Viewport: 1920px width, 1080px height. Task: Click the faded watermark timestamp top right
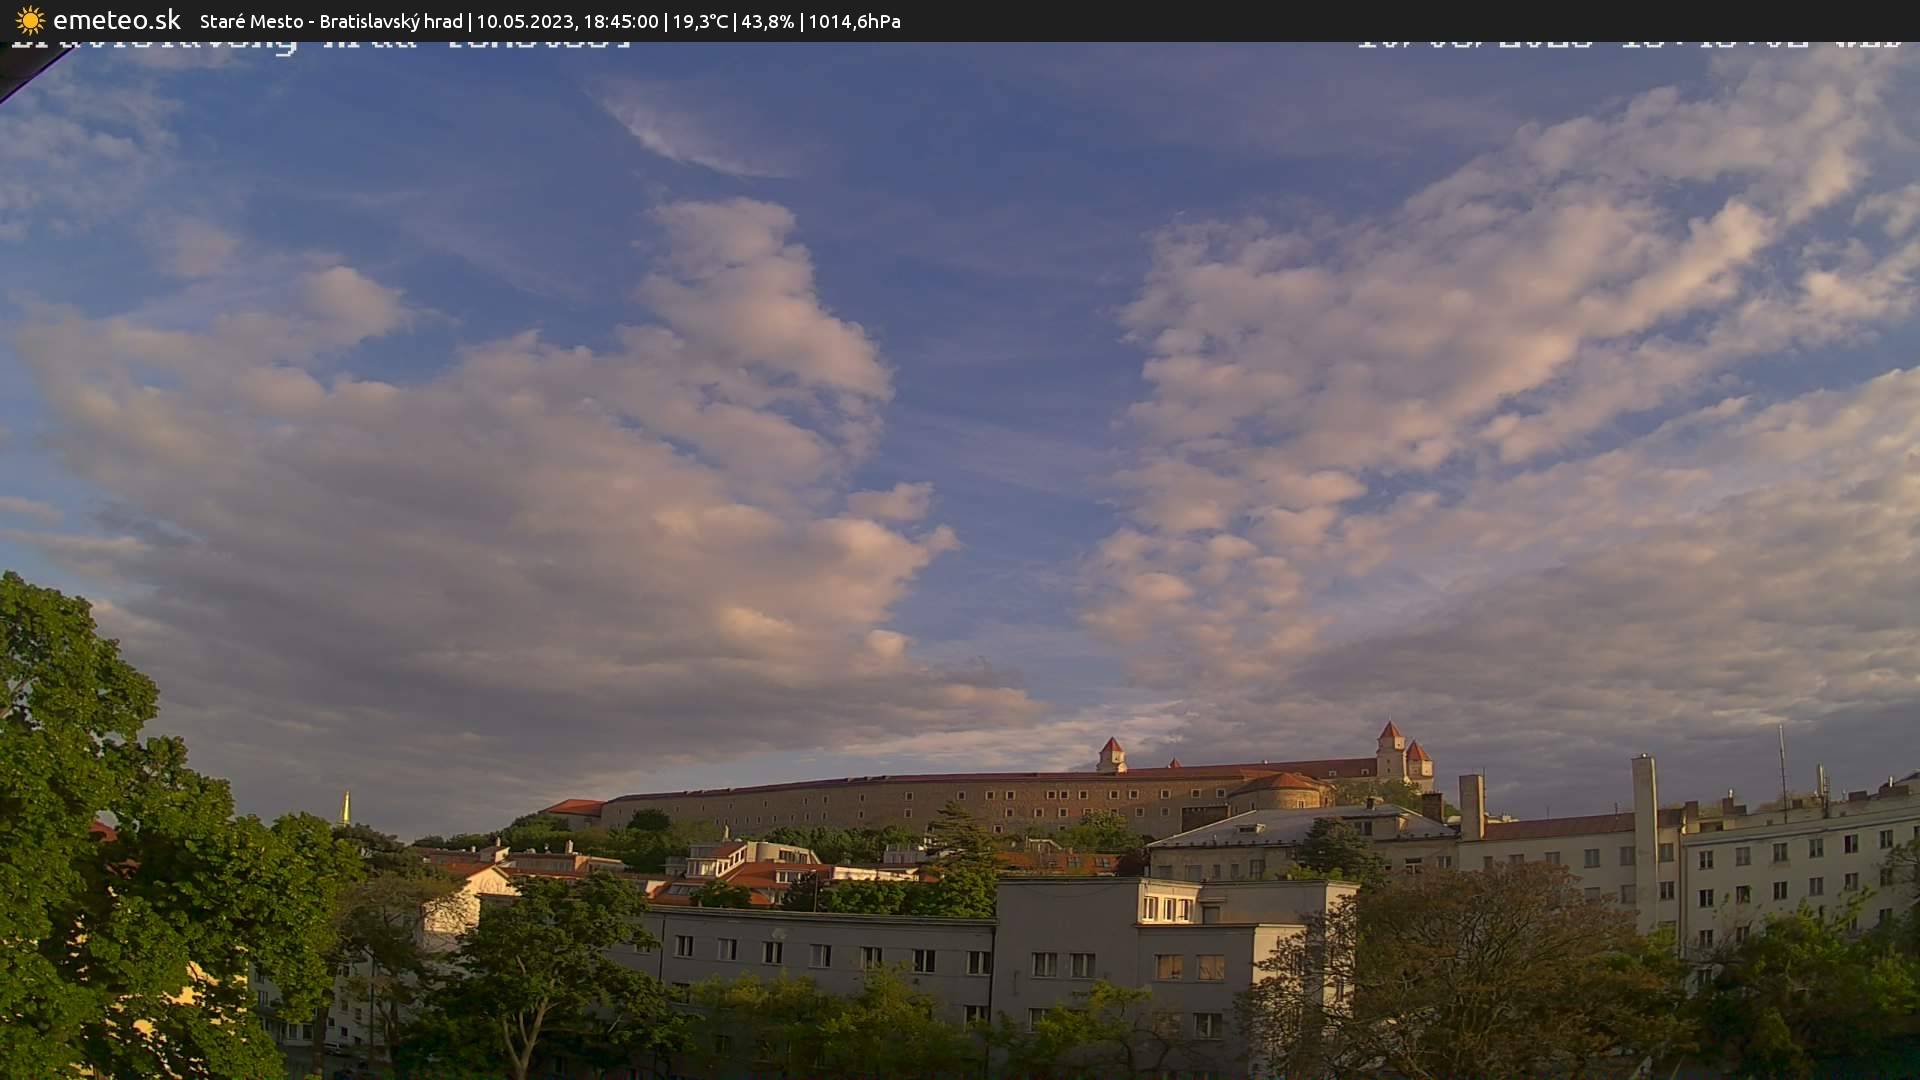tap(1630, 43)
